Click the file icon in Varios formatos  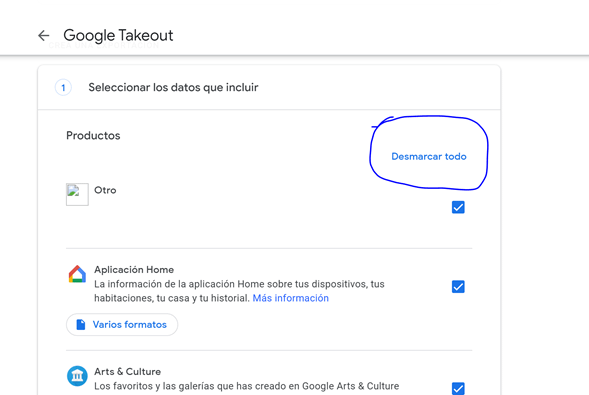click(x=81, y=324)
